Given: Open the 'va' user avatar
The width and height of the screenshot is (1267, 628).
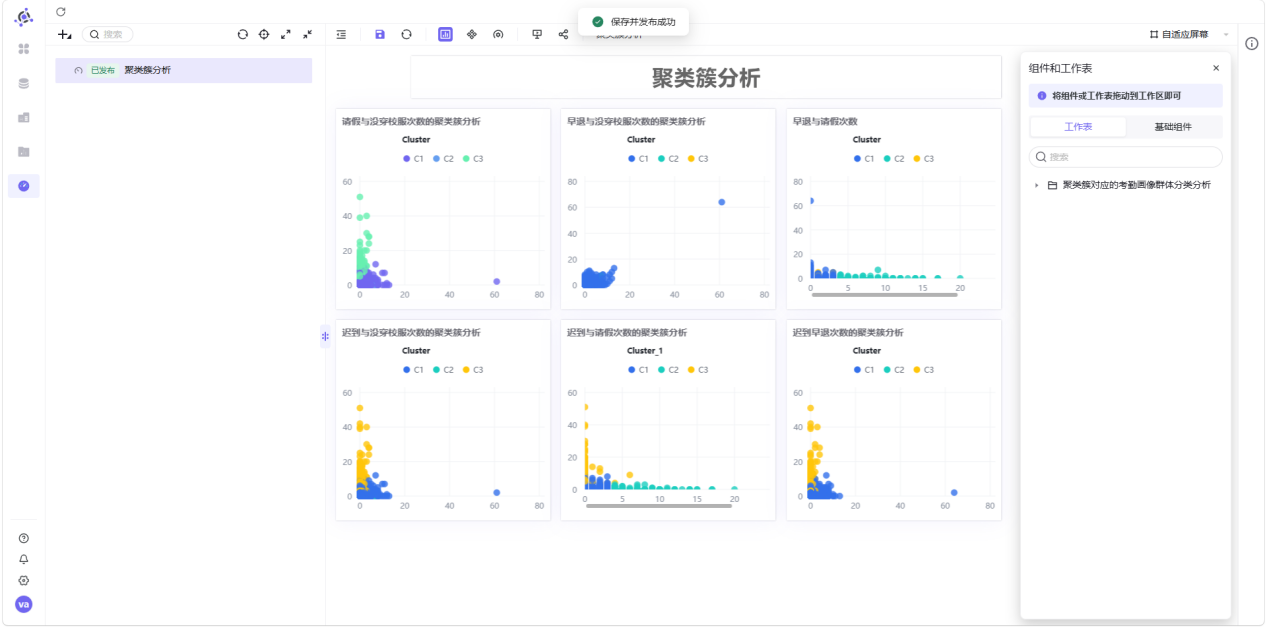Looking at the screenshot, I should (24, 604).
